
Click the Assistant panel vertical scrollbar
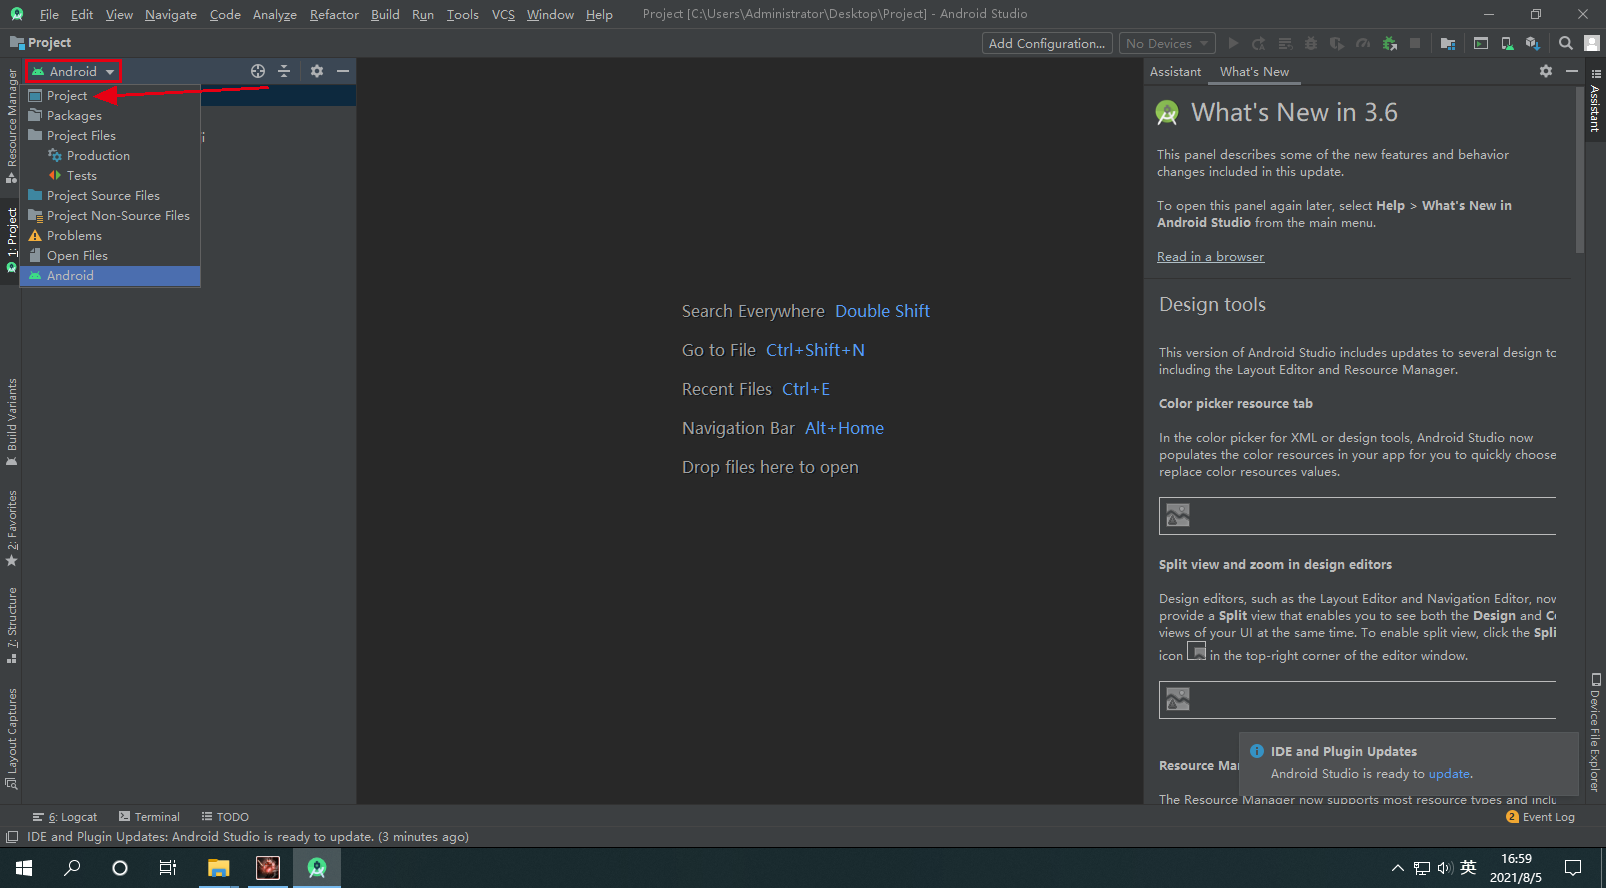1579,170
